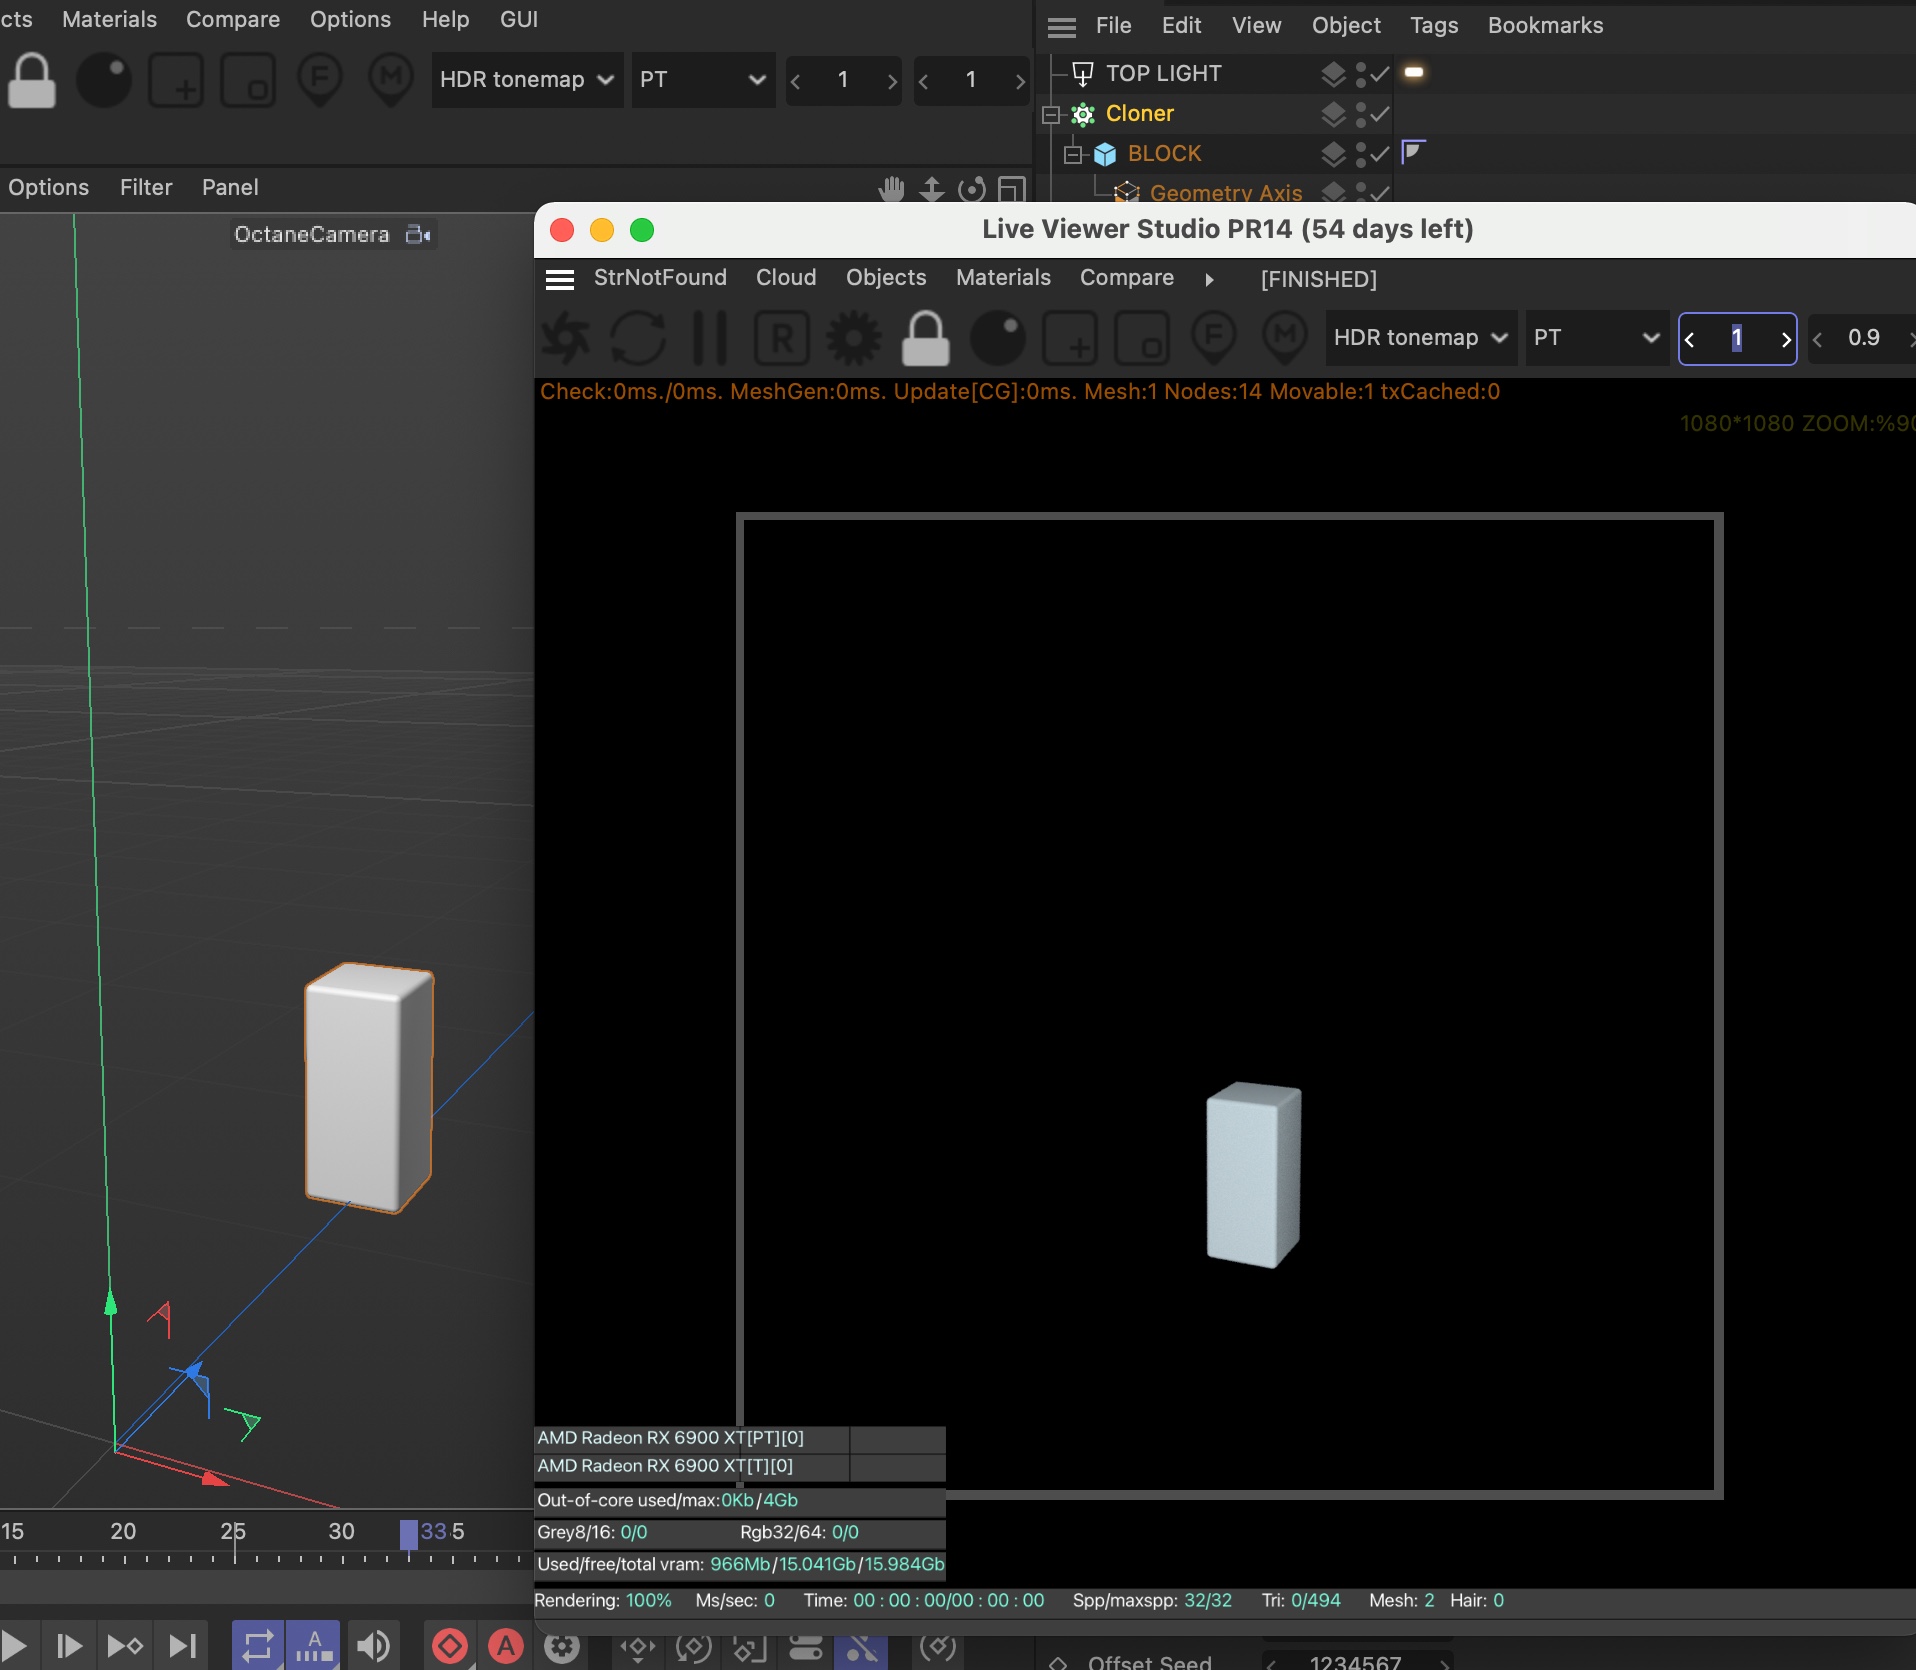Click the Octane send-scene icon in Live Viewer Studio
Screen dimensions: 1916x1670
(566, 338)
